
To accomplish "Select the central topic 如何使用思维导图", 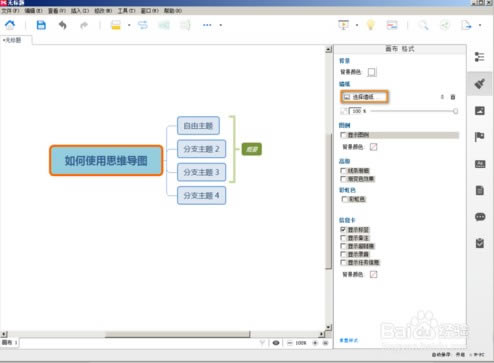I will click(x=106, y=160).
